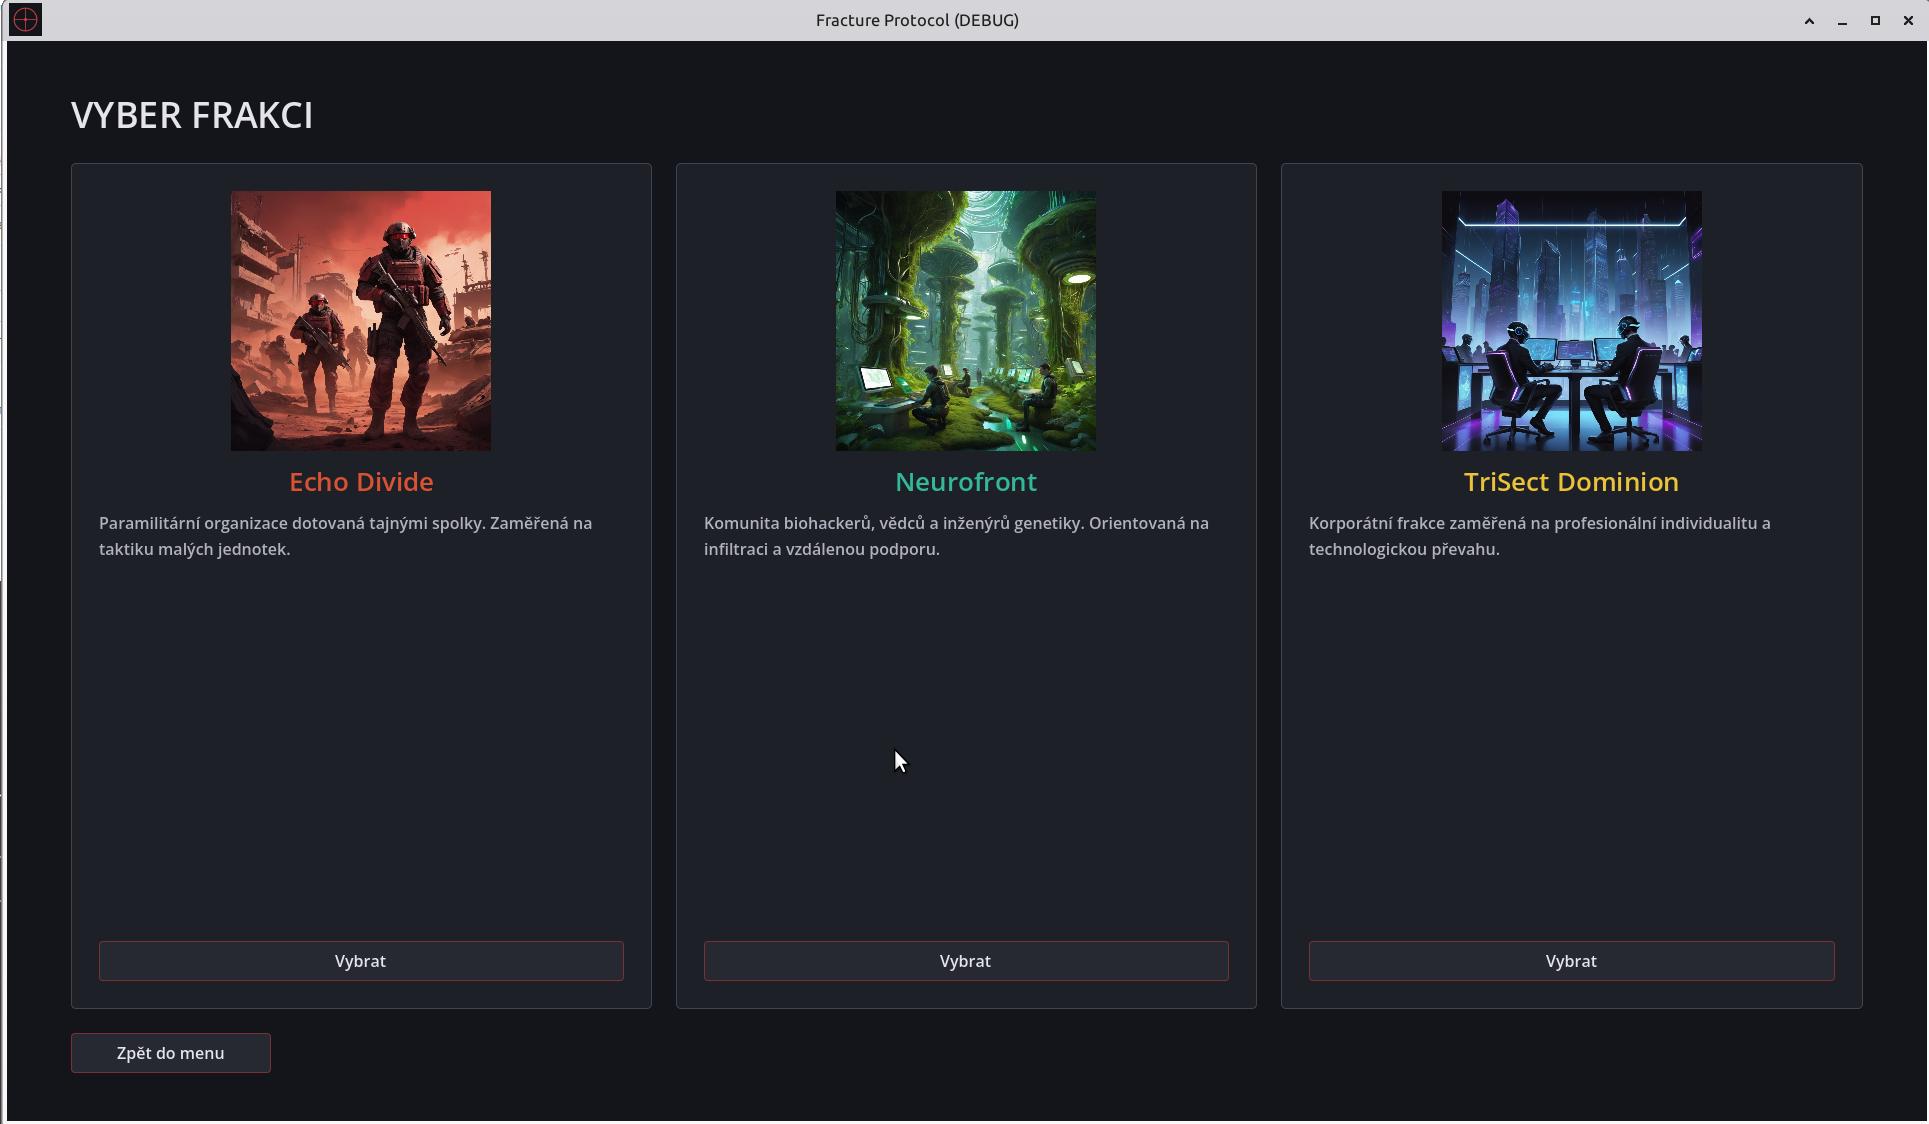This screenshot has width=1929, height=1124.
Task: Click the Fracture Protocol (DEBUG) window title
Action: coord(917,20)
